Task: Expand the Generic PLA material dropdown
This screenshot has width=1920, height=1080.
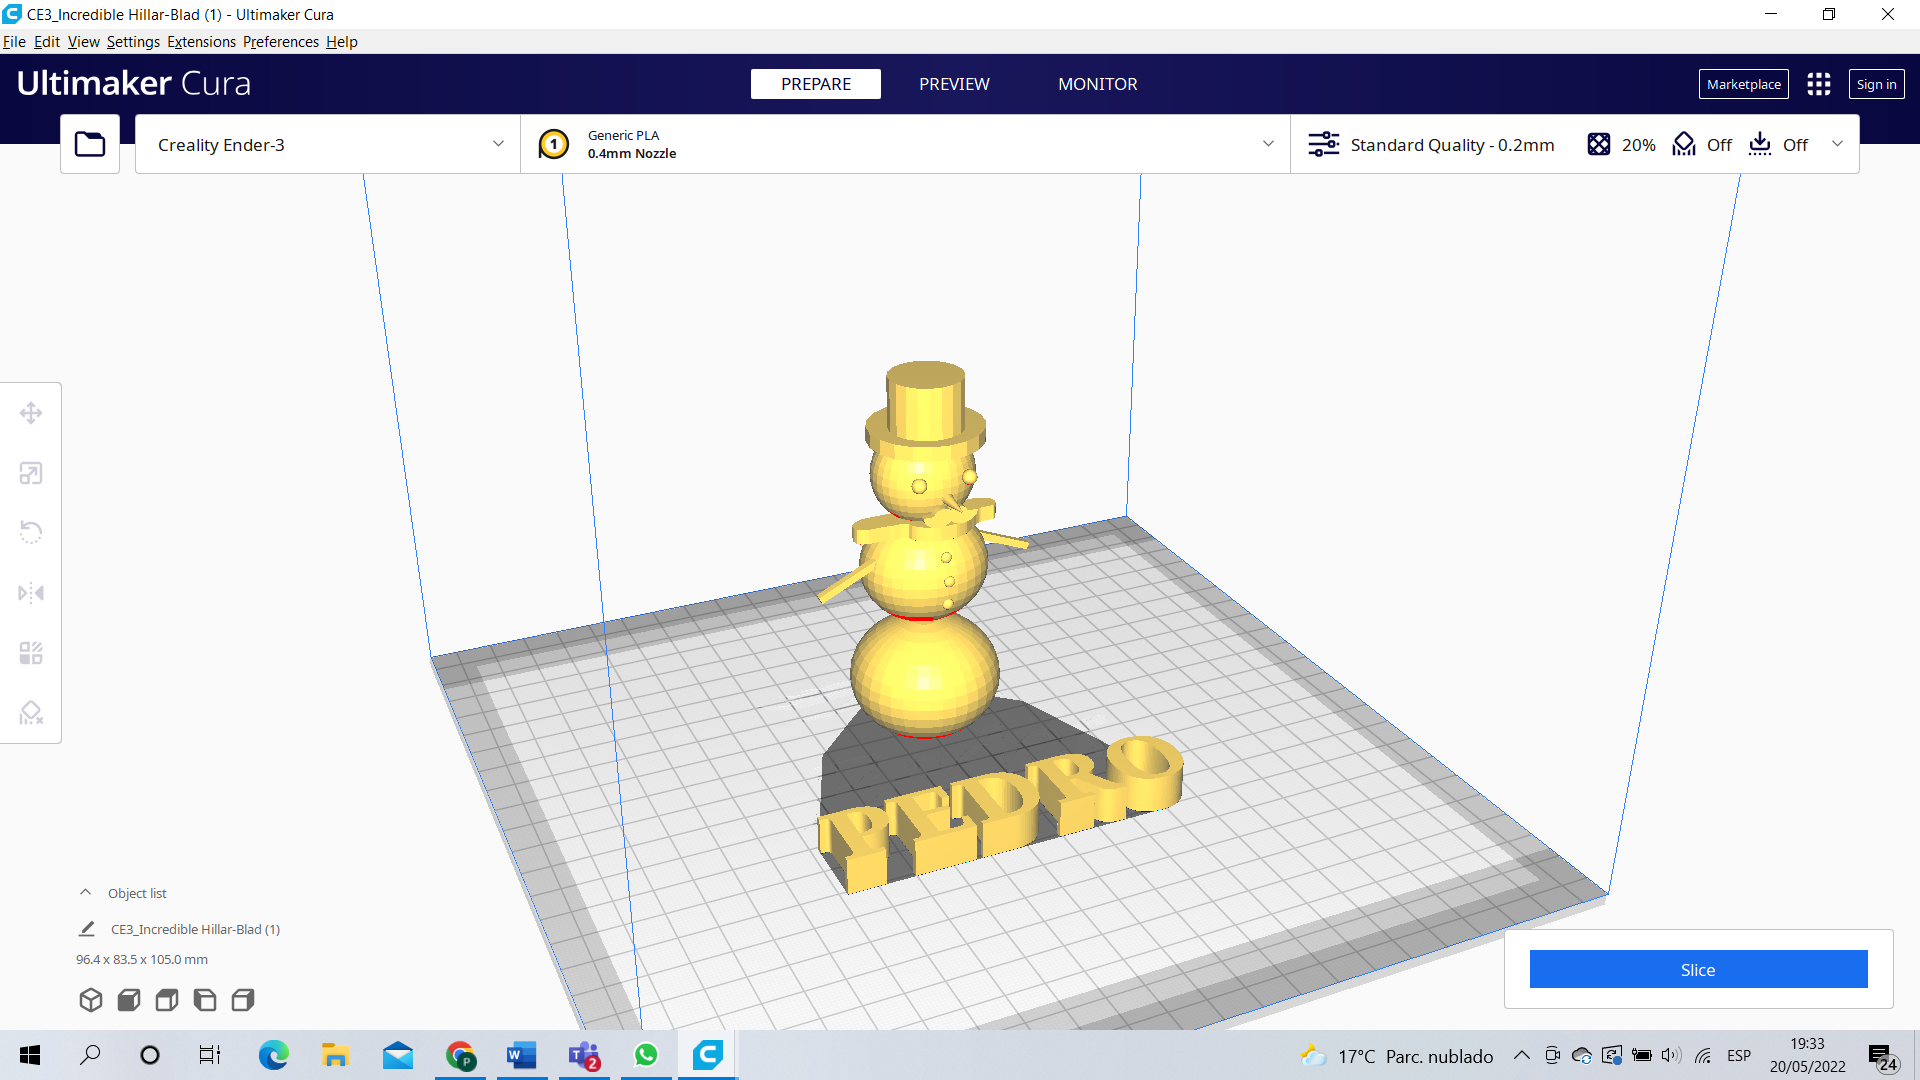Action: click(905, 145)
